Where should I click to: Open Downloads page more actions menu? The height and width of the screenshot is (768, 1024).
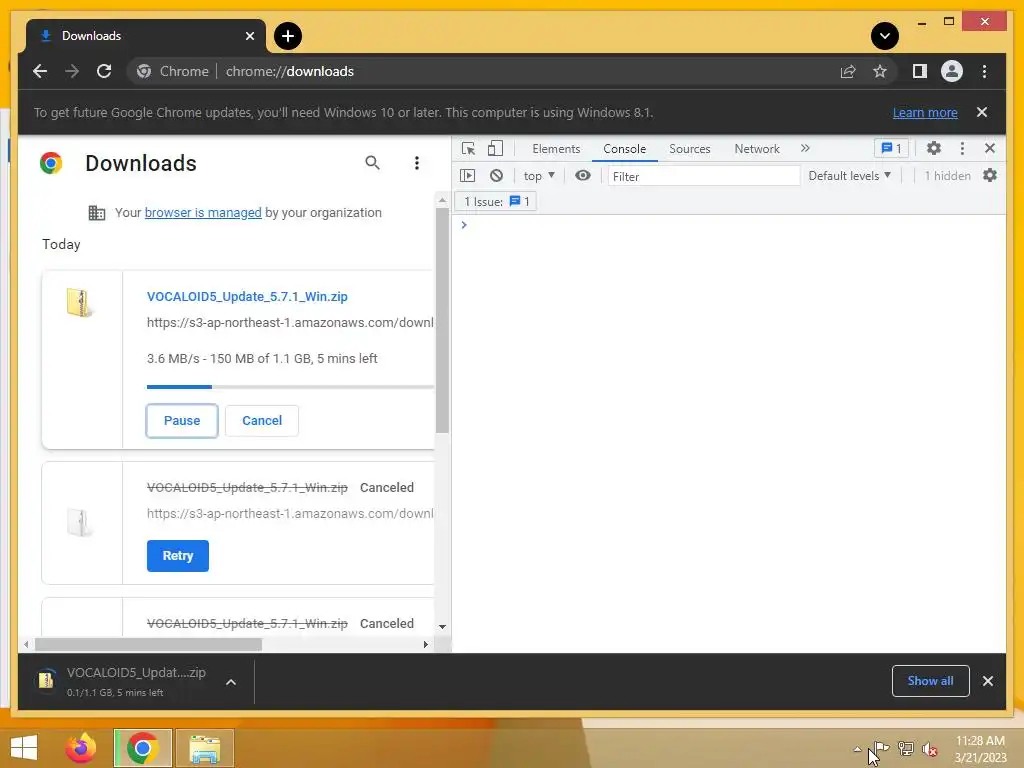tap(417, 163)
